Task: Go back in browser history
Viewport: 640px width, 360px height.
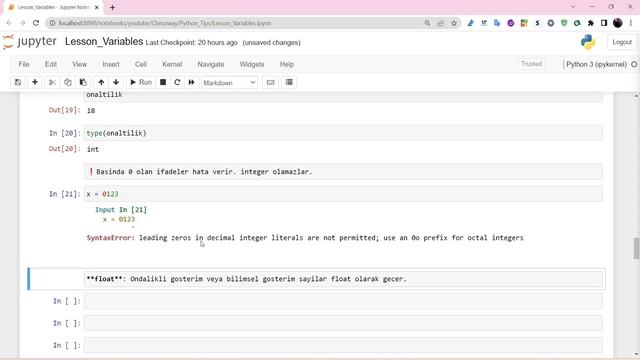Action: point(9,23)
